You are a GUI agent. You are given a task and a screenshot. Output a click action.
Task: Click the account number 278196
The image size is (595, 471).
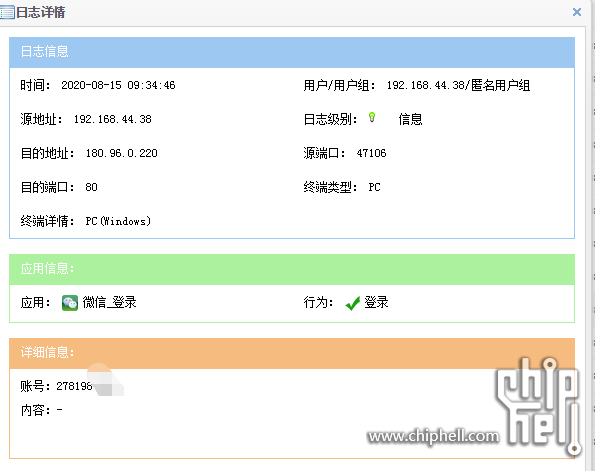click(74, 386)
